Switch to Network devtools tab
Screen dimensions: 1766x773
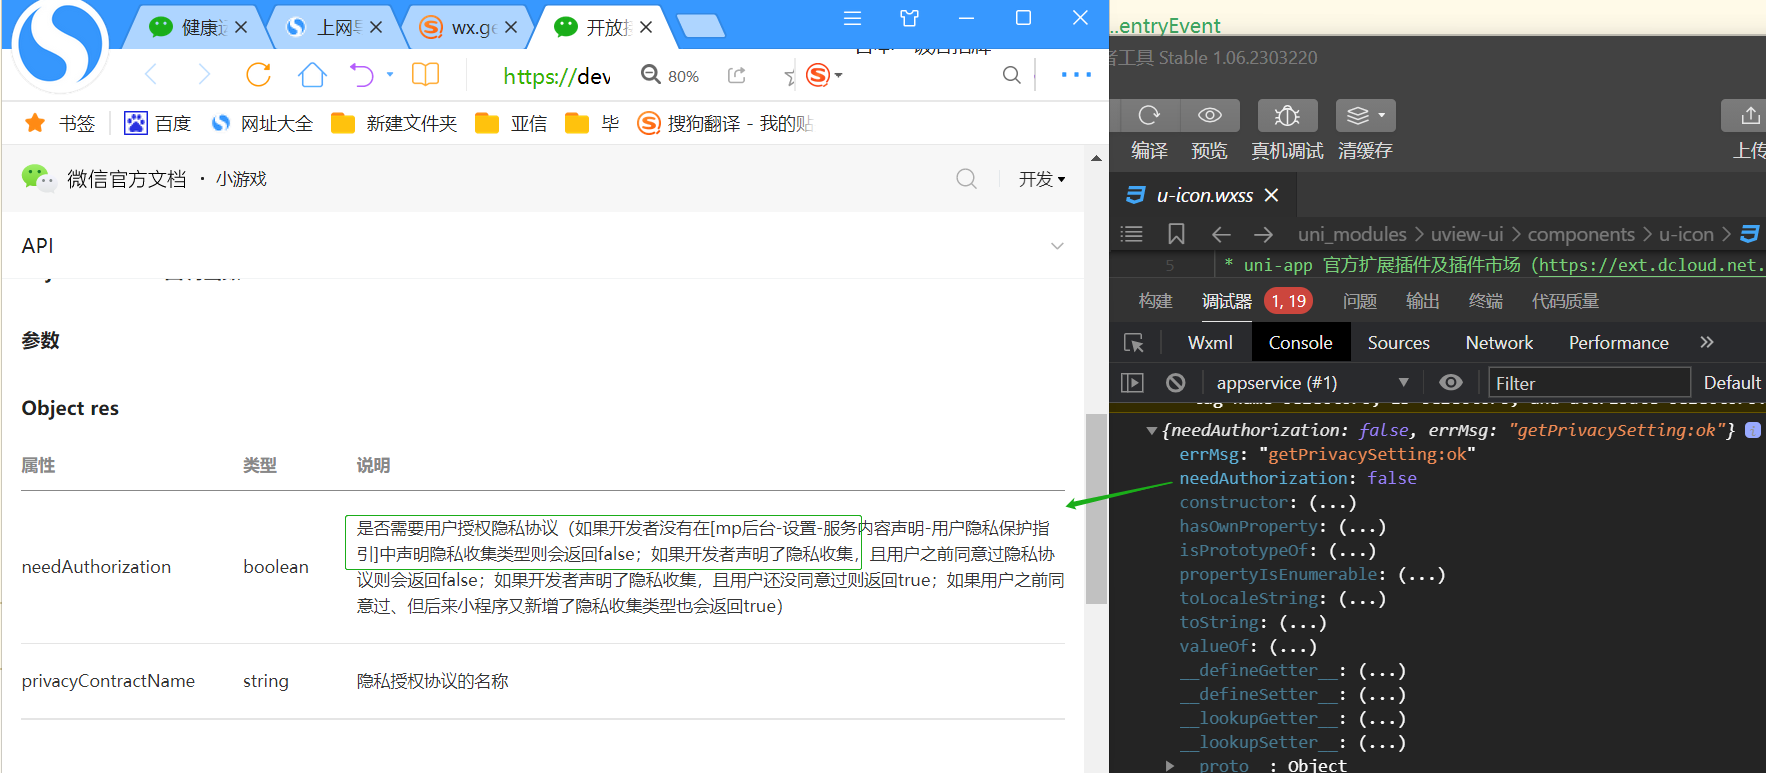pyautogui.click(x=1499, y=343)
